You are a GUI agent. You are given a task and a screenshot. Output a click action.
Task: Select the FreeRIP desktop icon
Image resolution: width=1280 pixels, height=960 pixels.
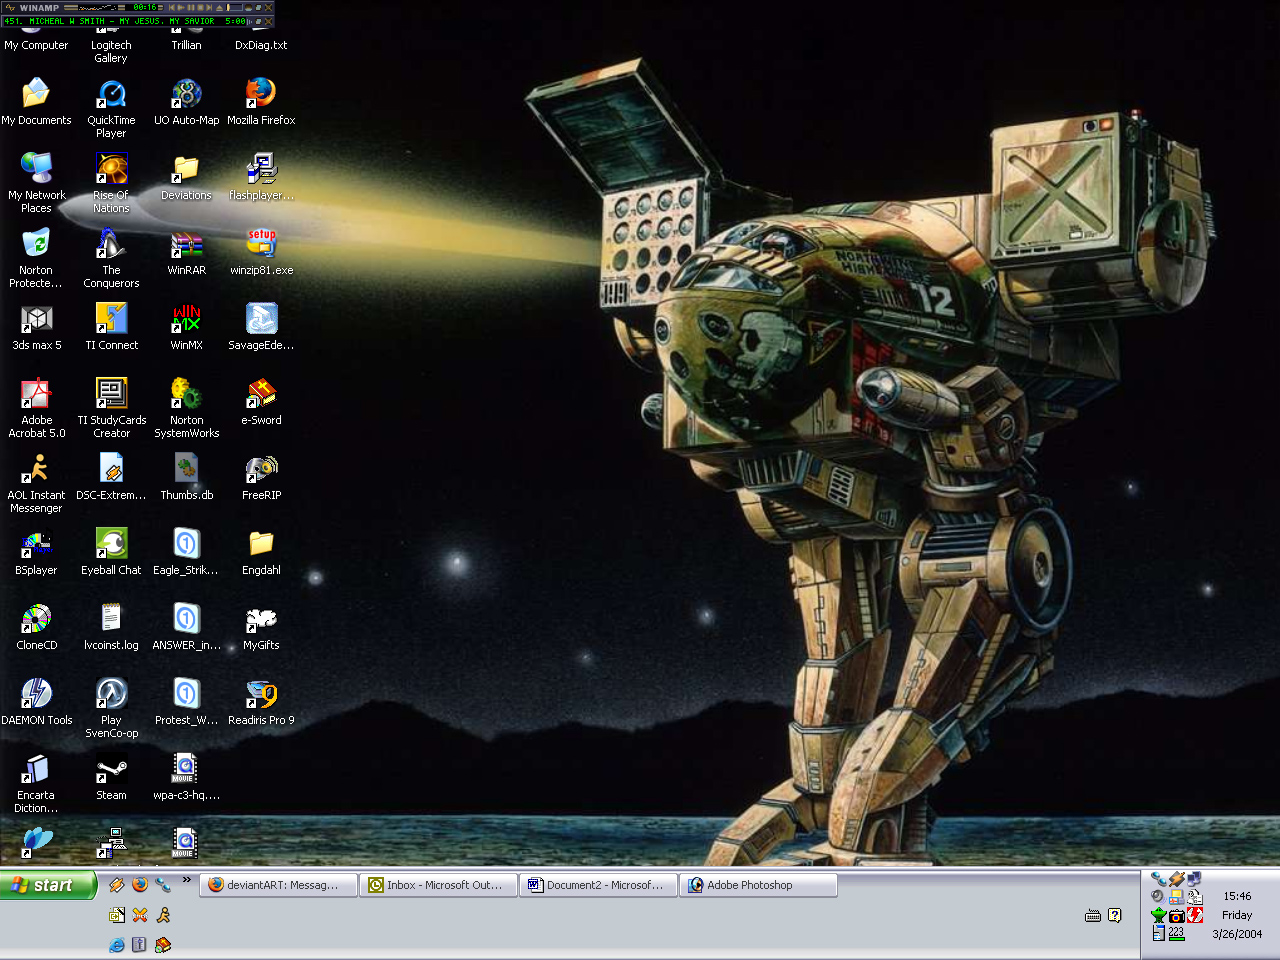pos(261,477)
